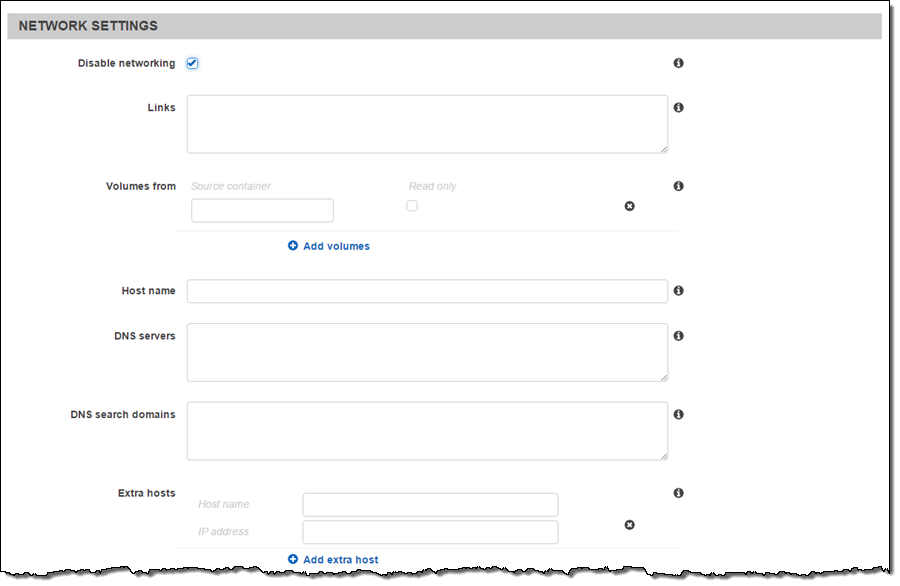
Task: Click info icon beside Disable networking
Action: click(678, 63)
